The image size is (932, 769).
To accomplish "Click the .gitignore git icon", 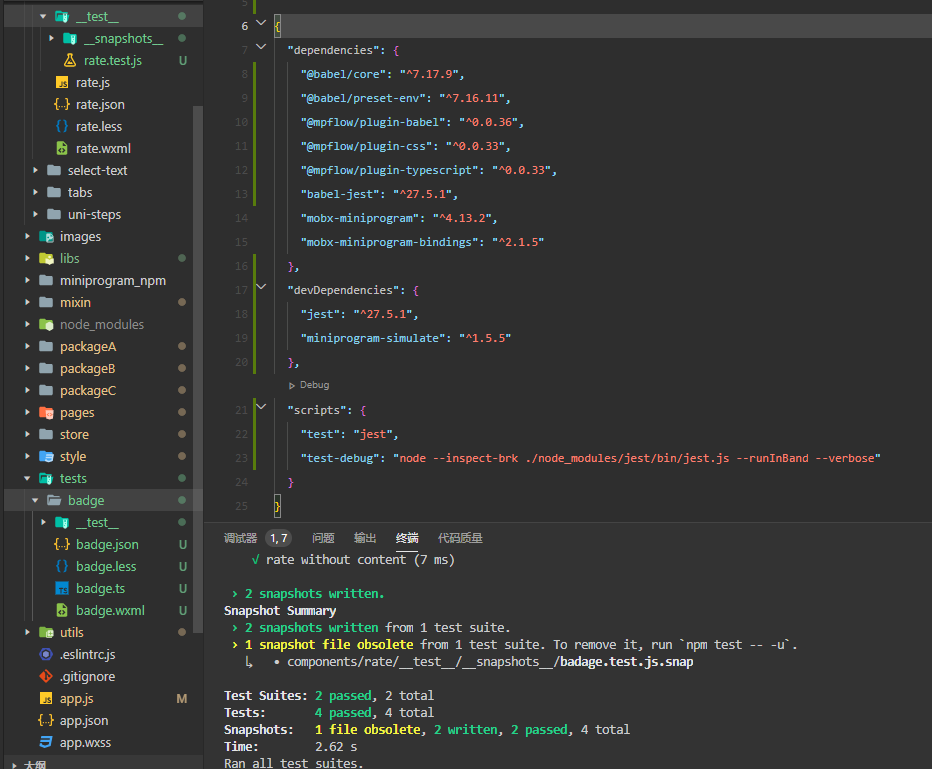I will 46,676.
